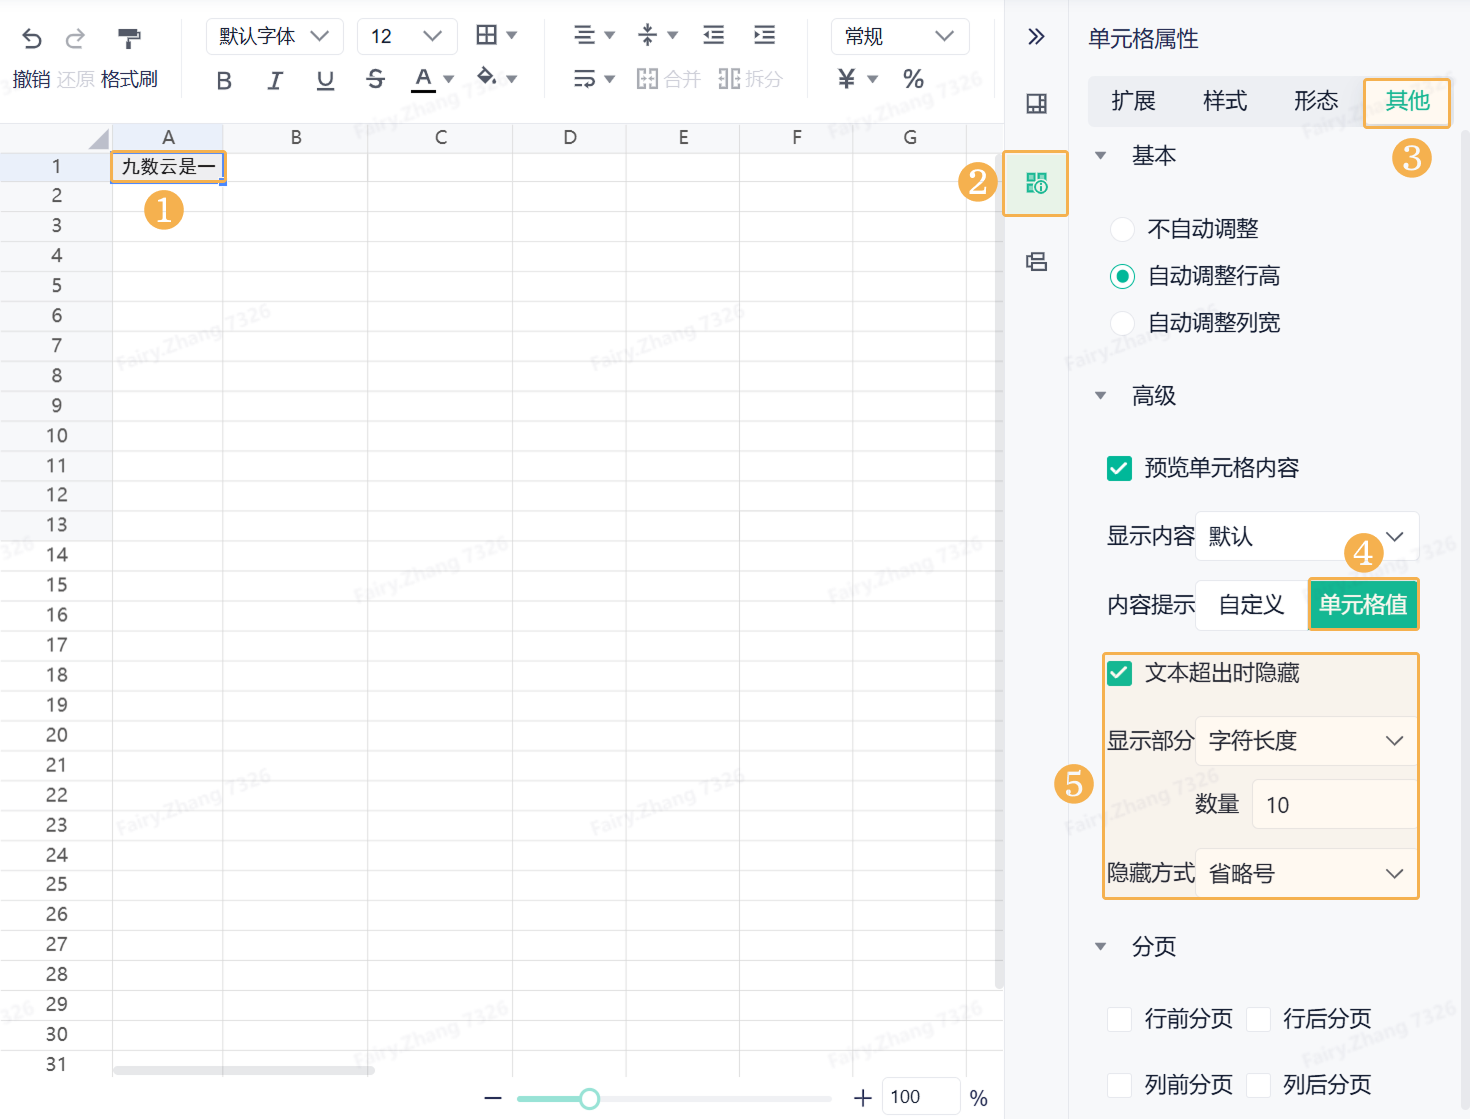Click the select-all corner triangle
The height and width of the screenshot is (1119, 1470).
tap(99, 139)
